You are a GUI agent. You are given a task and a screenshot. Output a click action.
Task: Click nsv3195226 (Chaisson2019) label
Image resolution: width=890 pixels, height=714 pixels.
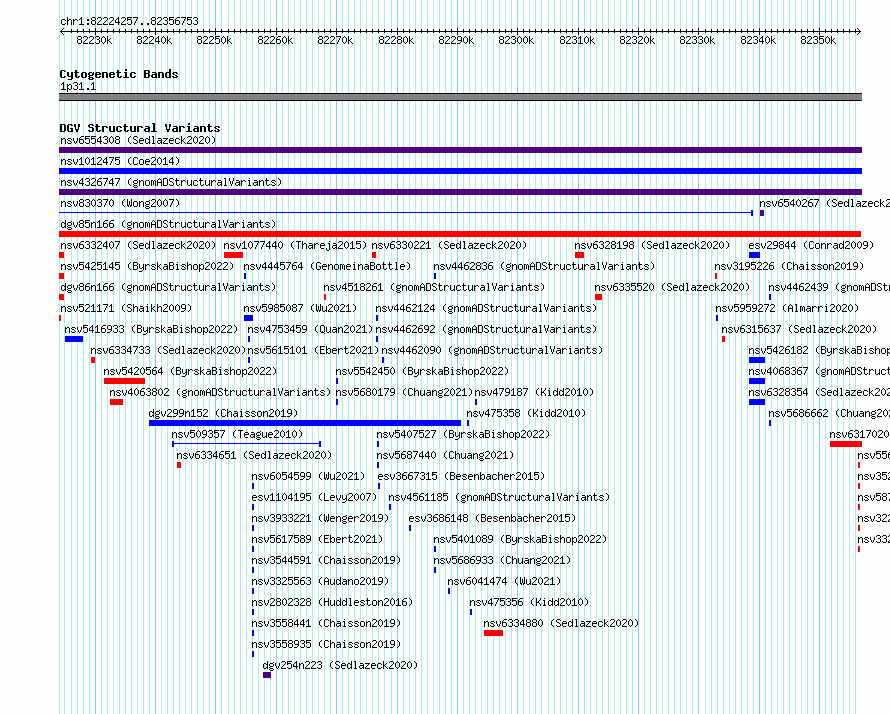click(x=789, y=266)
